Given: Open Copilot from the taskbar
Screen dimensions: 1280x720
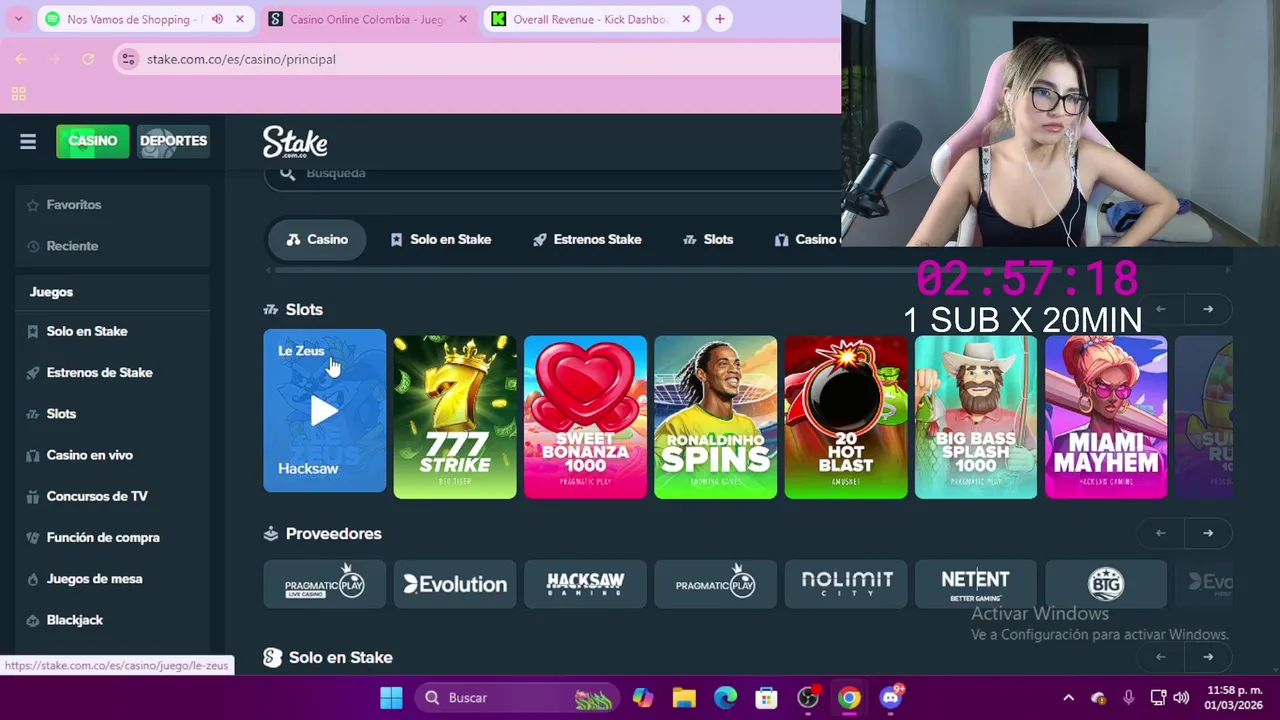Looking at the screenshot, I should click(x=643, y=698).
